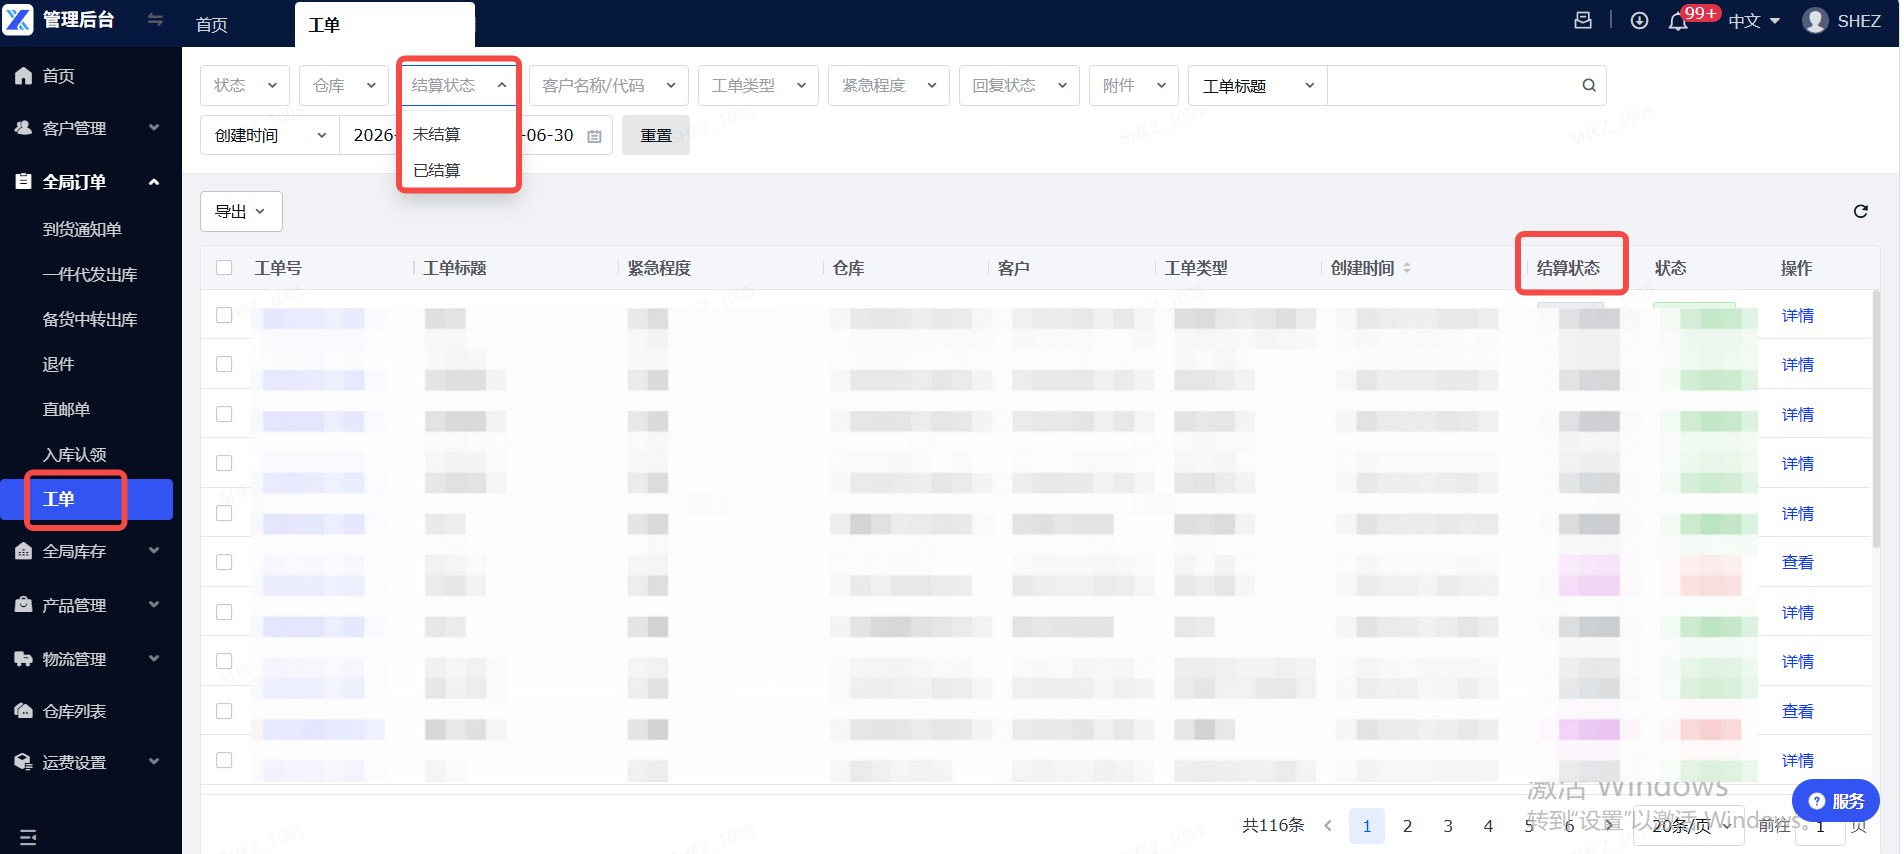
Task: Click the download icon in the header
Action: click(x=1639, y=20)
